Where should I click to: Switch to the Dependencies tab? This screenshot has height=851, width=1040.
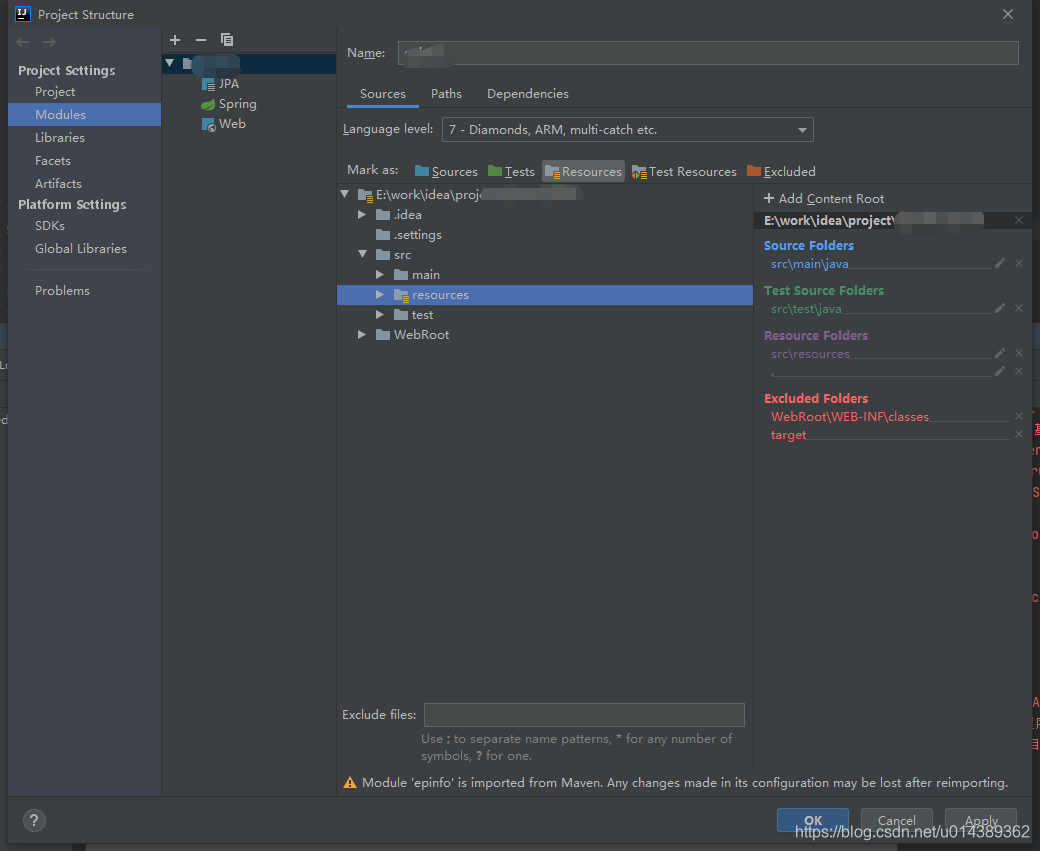tap(528, 94)
